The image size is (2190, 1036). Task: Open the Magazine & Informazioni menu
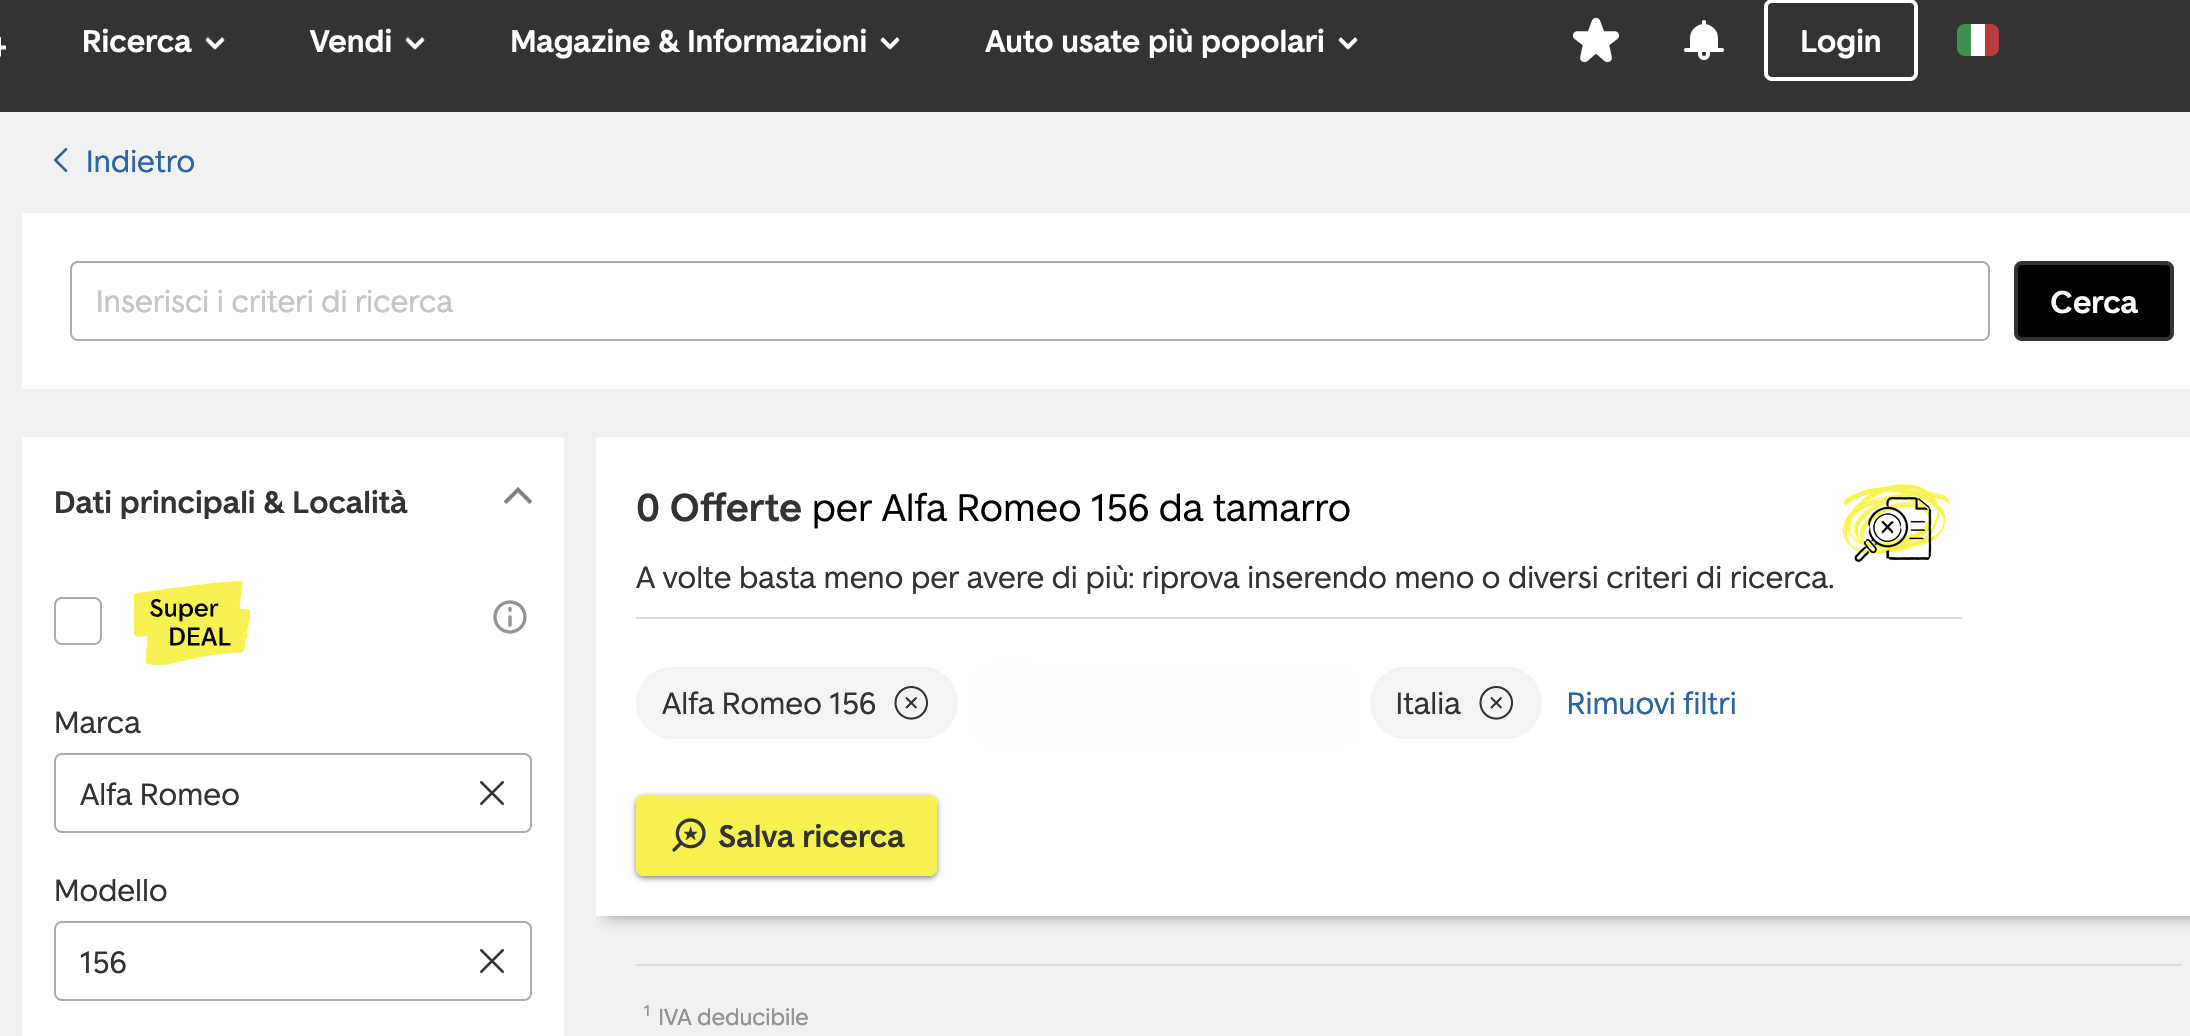705,42
